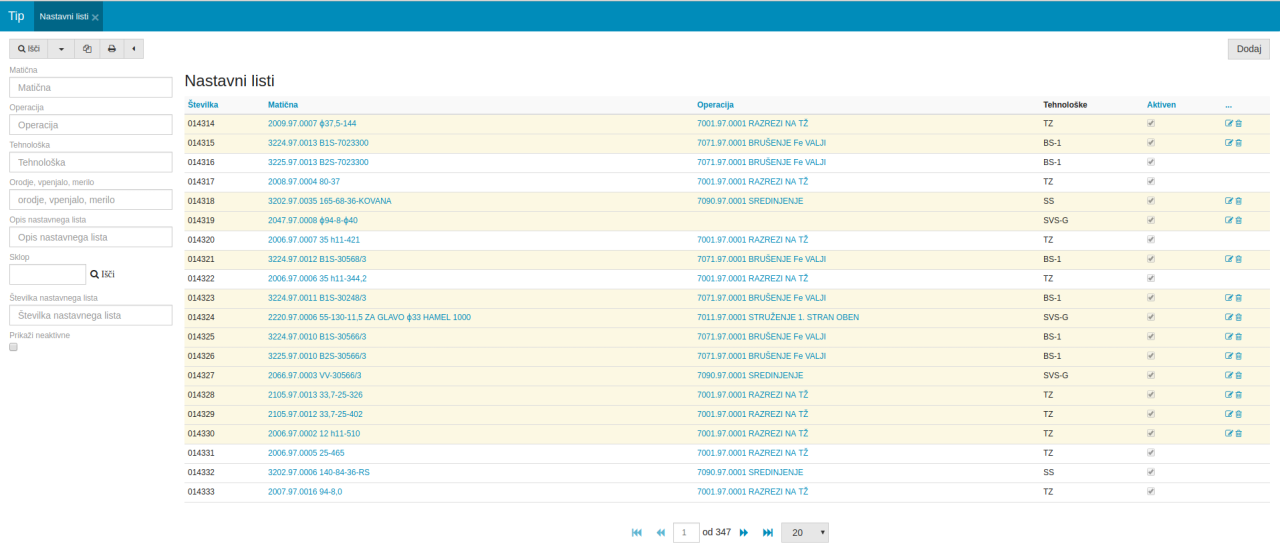Open the Tip menu in the top bar
Viewport: 1280px width, 556px height.
coord(16,16)
